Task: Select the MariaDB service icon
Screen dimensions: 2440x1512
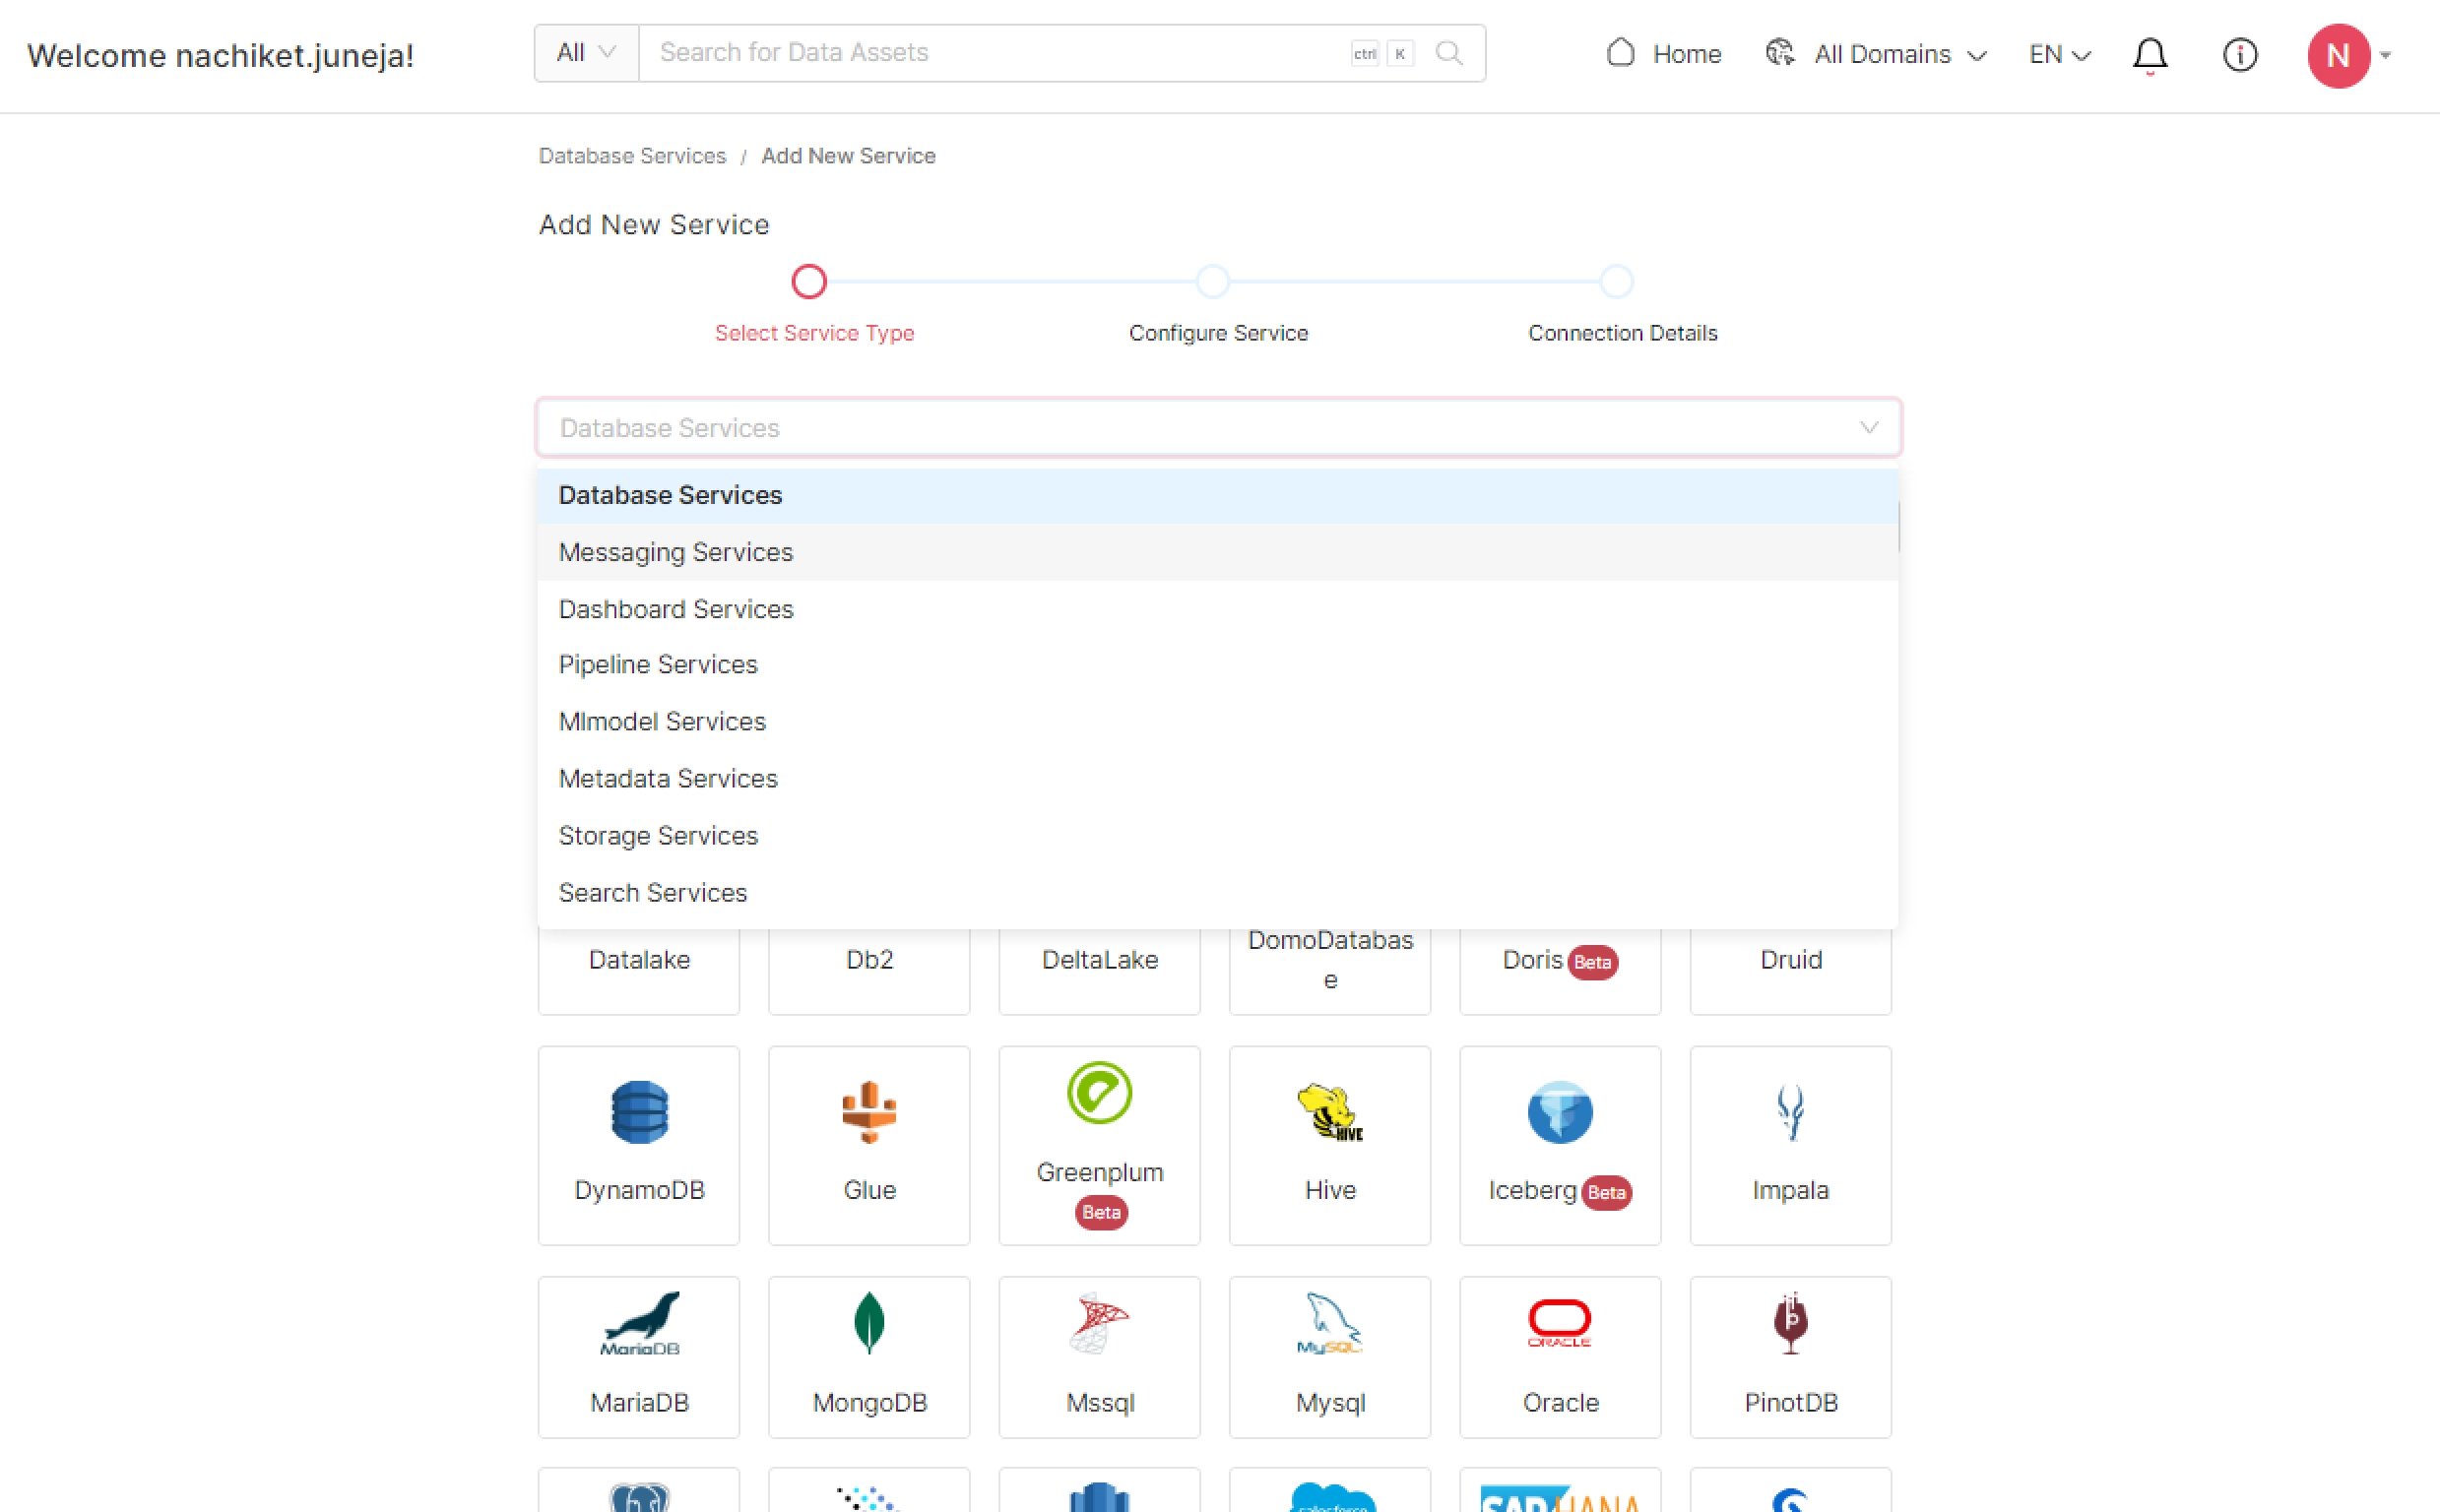Action: [x=639, y=1322]
